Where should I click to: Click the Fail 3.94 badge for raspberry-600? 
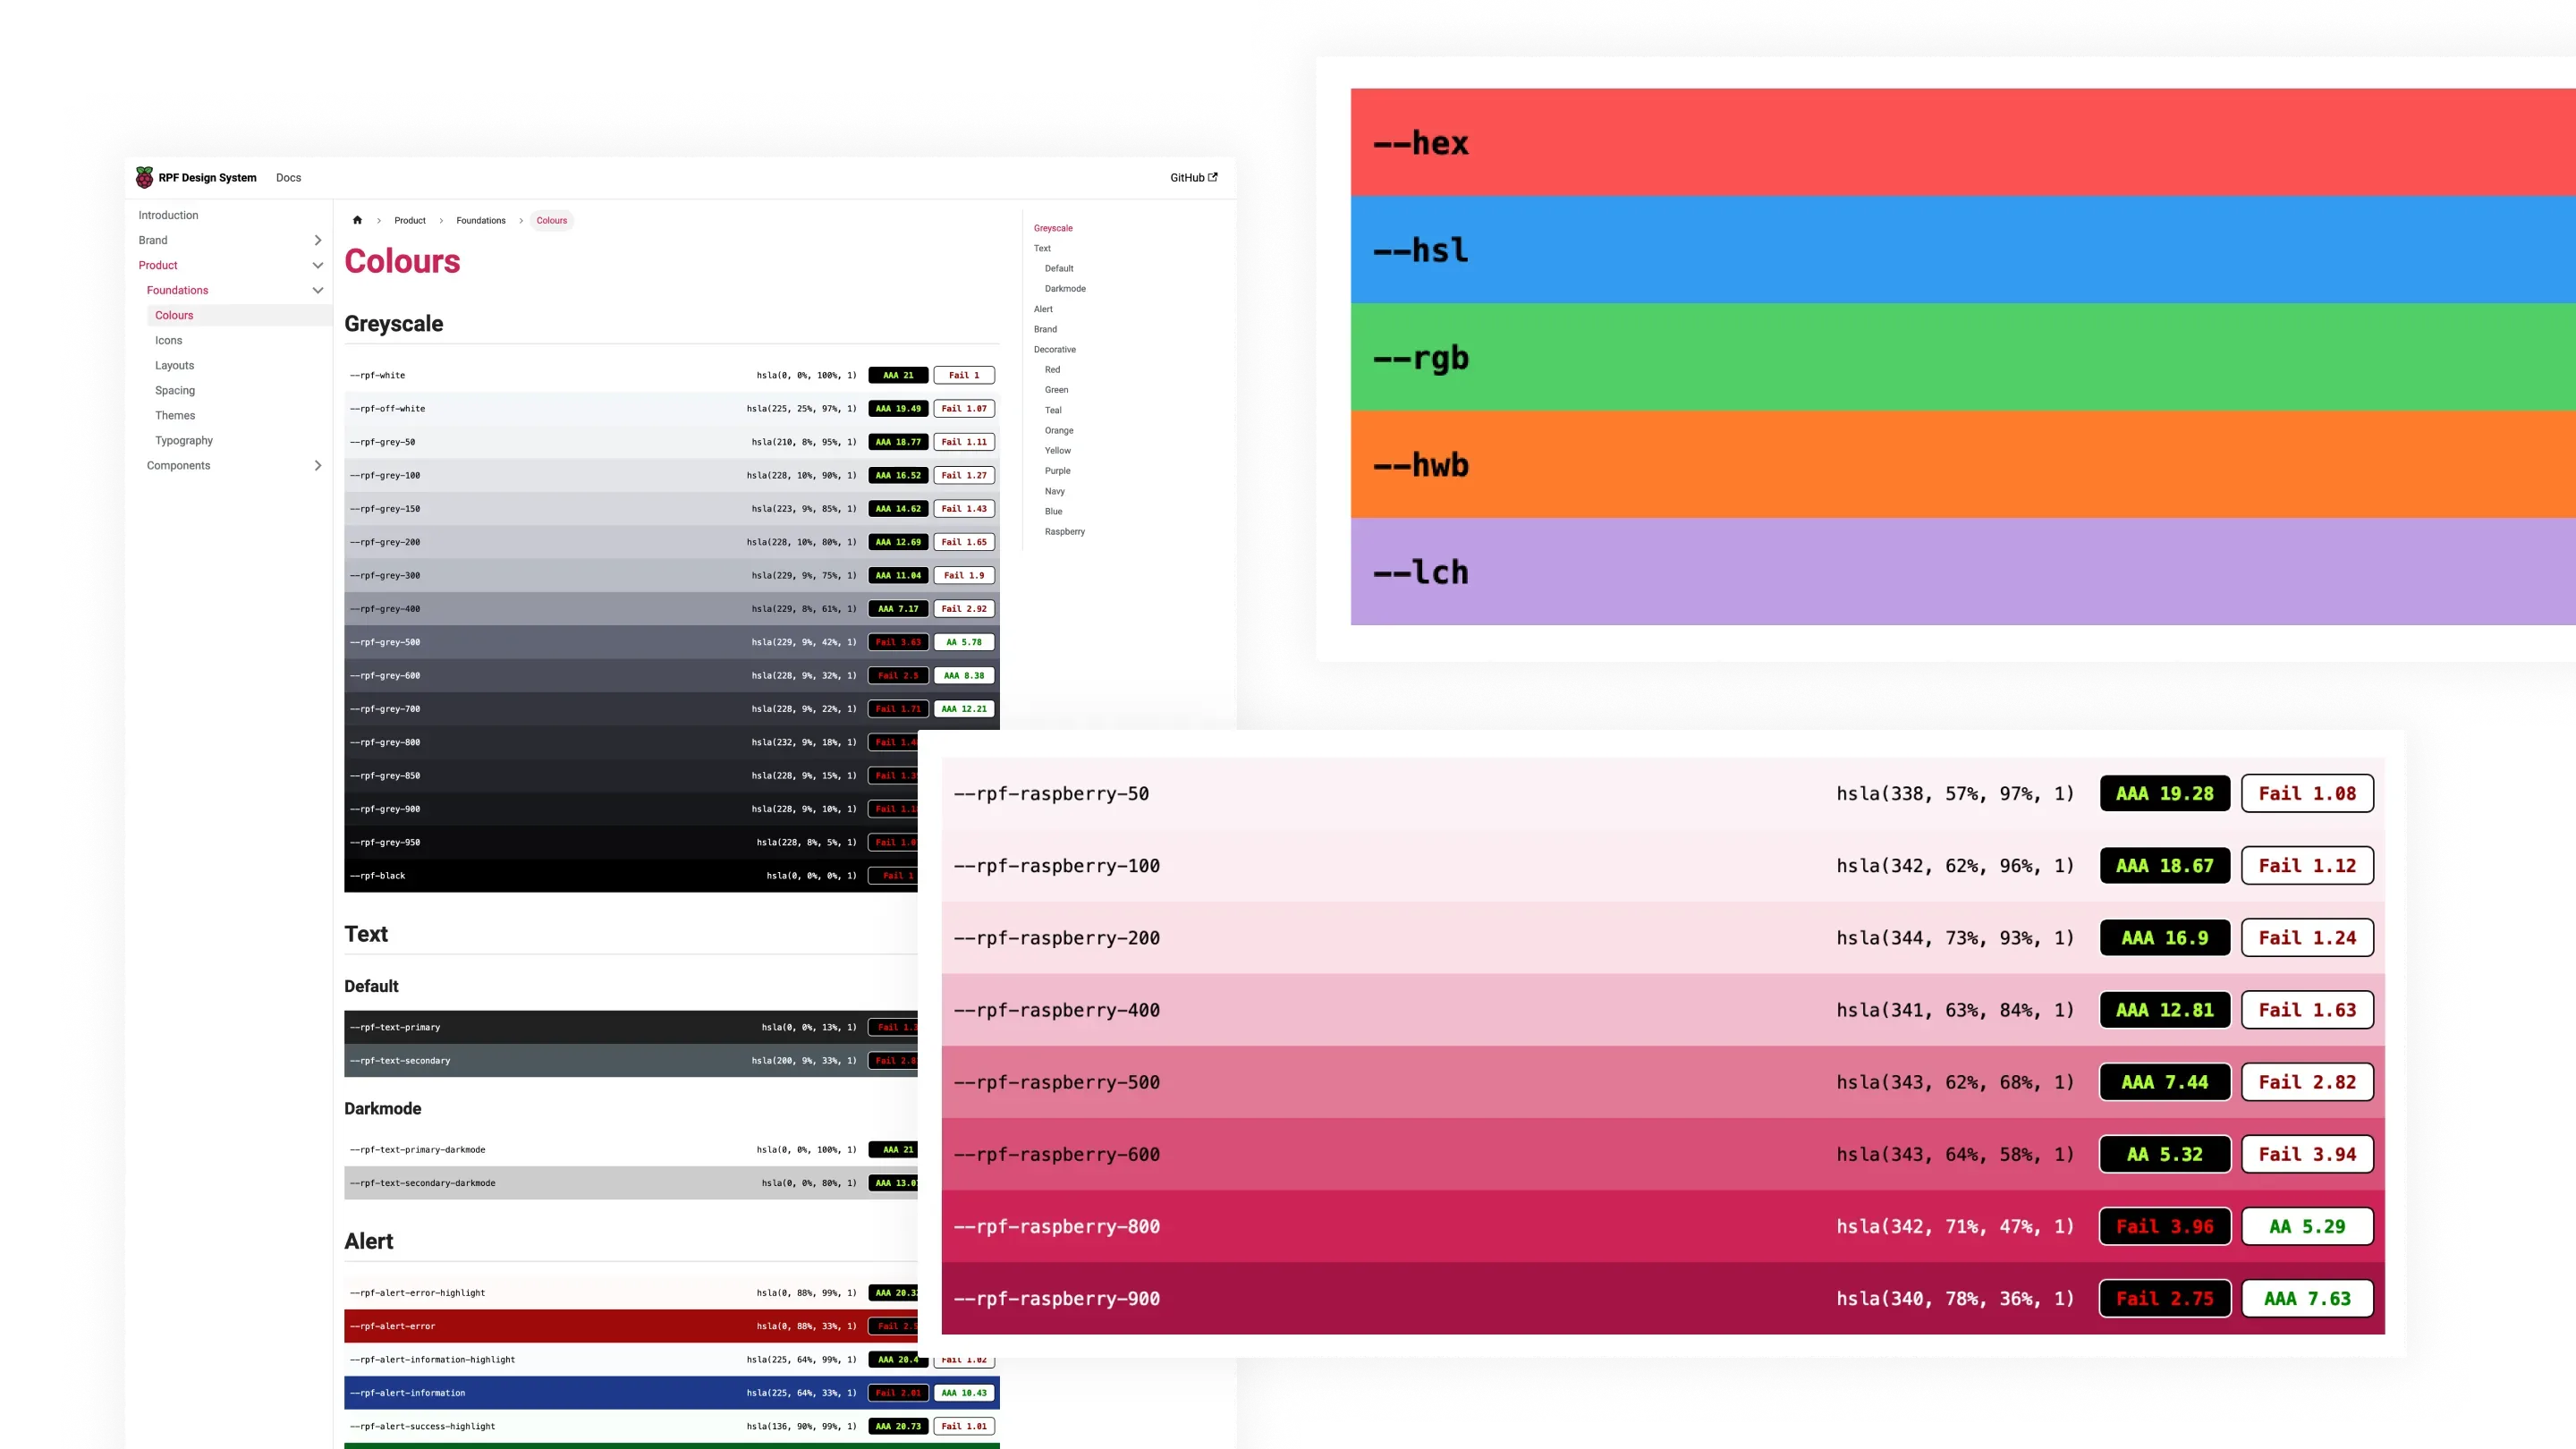[x=2307, y=1154]
